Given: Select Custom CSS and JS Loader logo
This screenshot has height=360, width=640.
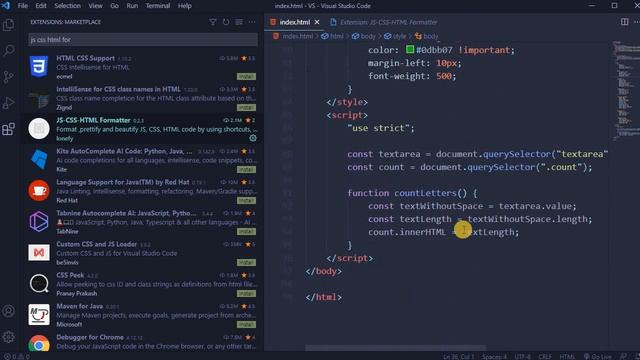Looking at the screenshot, I should click(39, 253).
